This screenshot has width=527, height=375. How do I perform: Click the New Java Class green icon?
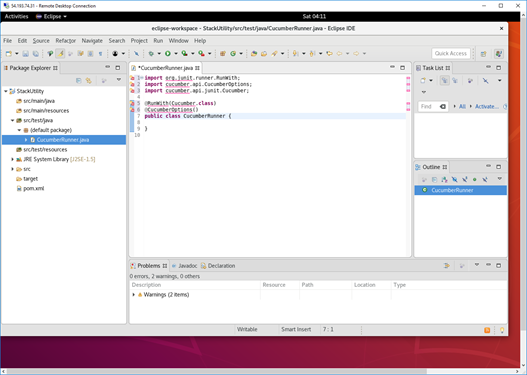click(233, 53)
